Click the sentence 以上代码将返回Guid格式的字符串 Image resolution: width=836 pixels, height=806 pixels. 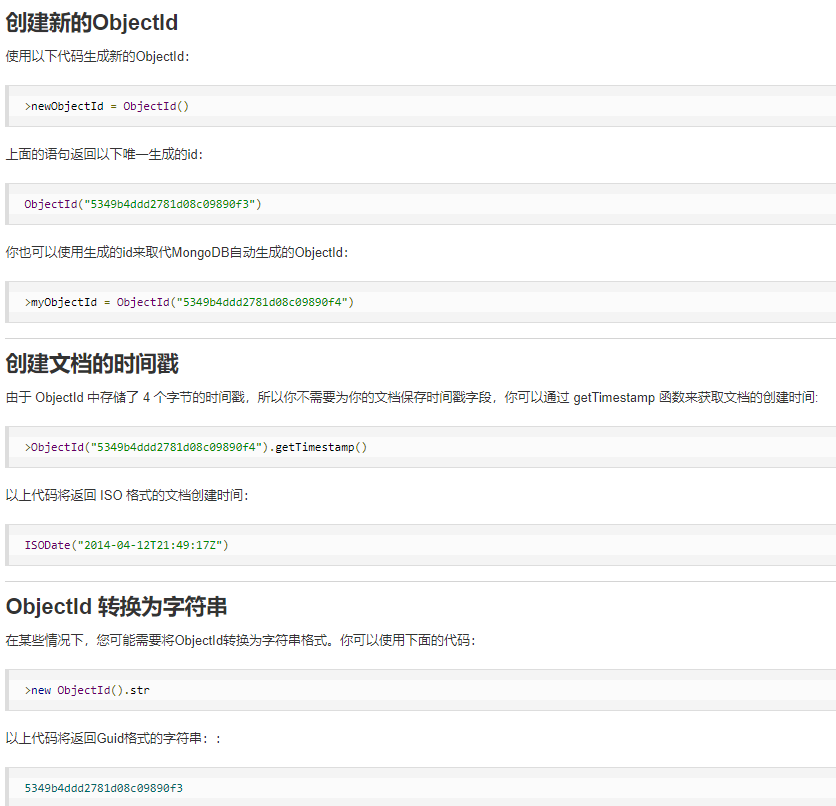point(113,738)
